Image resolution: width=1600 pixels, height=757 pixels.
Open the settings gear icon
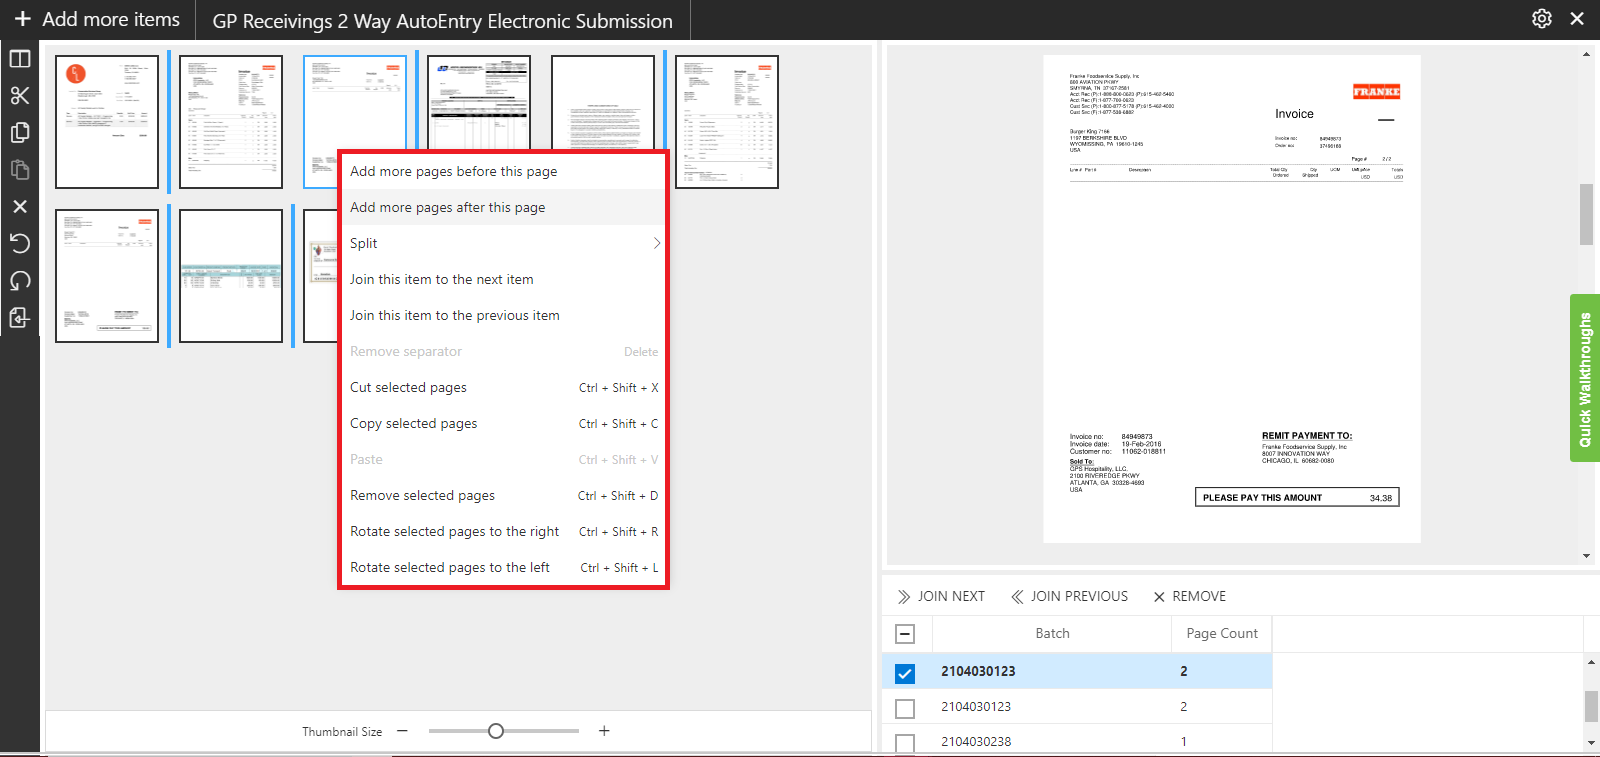click(1542, 19)
